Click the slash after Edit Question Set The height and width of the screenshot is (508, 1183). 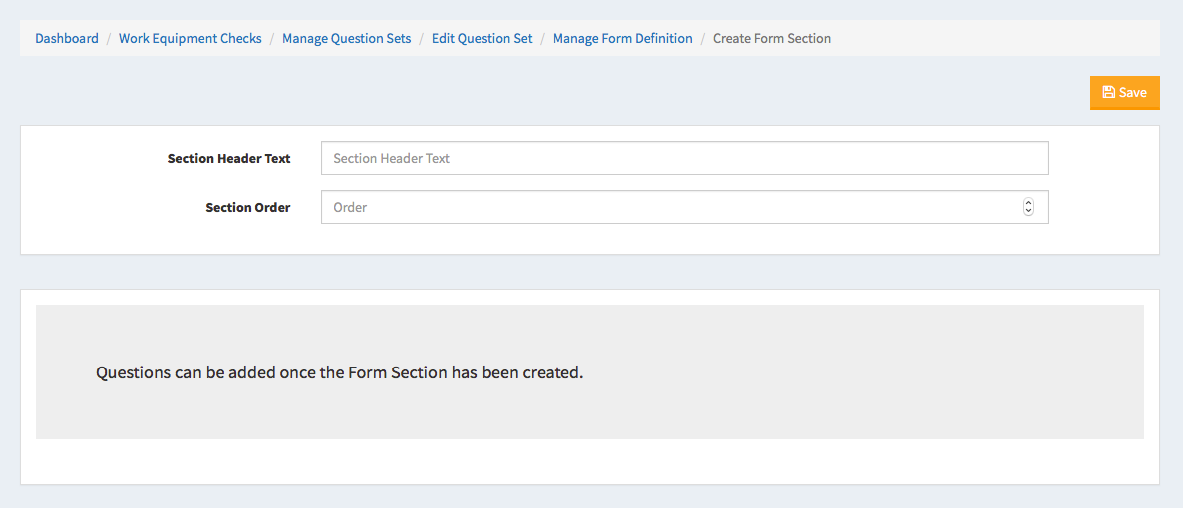click(x=542, y=38)
